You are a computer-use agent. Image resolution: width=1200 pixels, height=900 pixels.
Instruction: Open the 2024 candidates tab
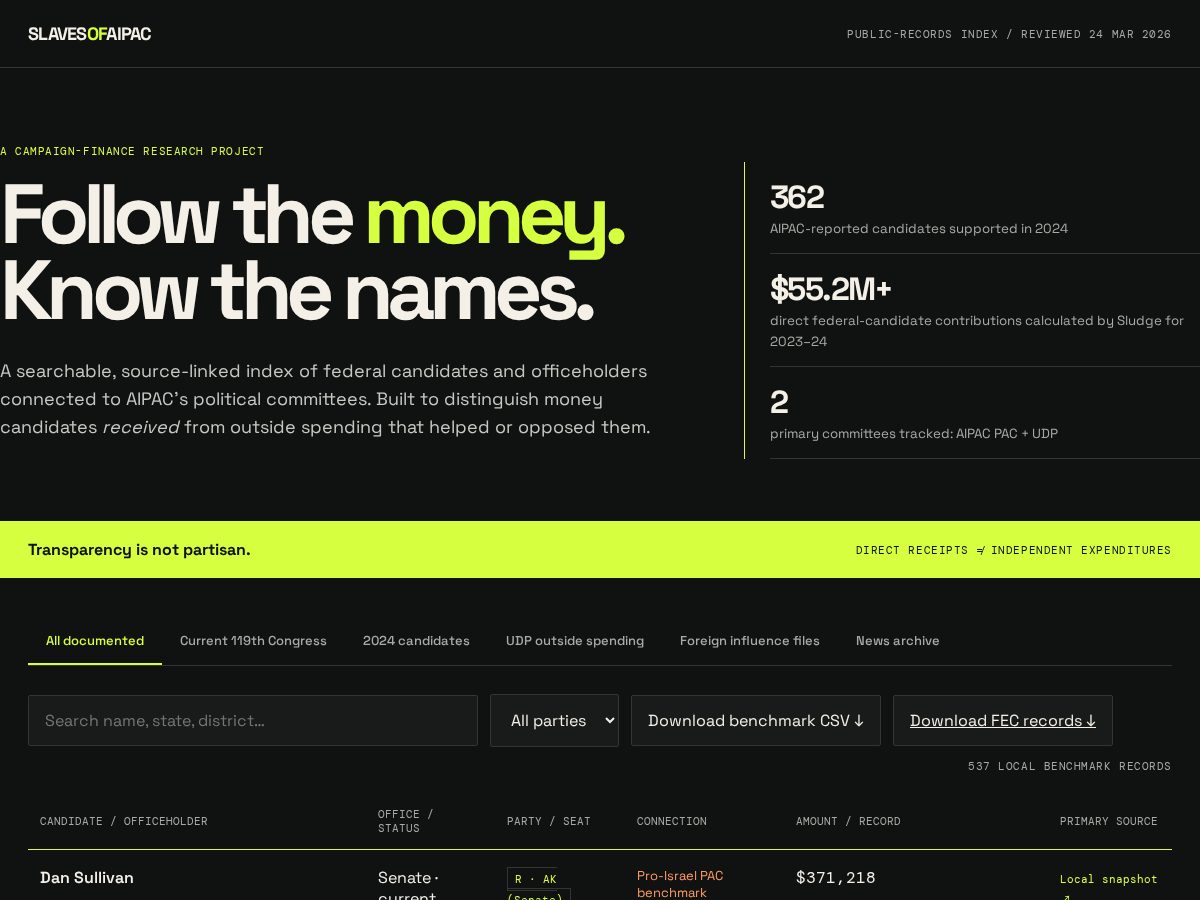[x=416, y=641]
